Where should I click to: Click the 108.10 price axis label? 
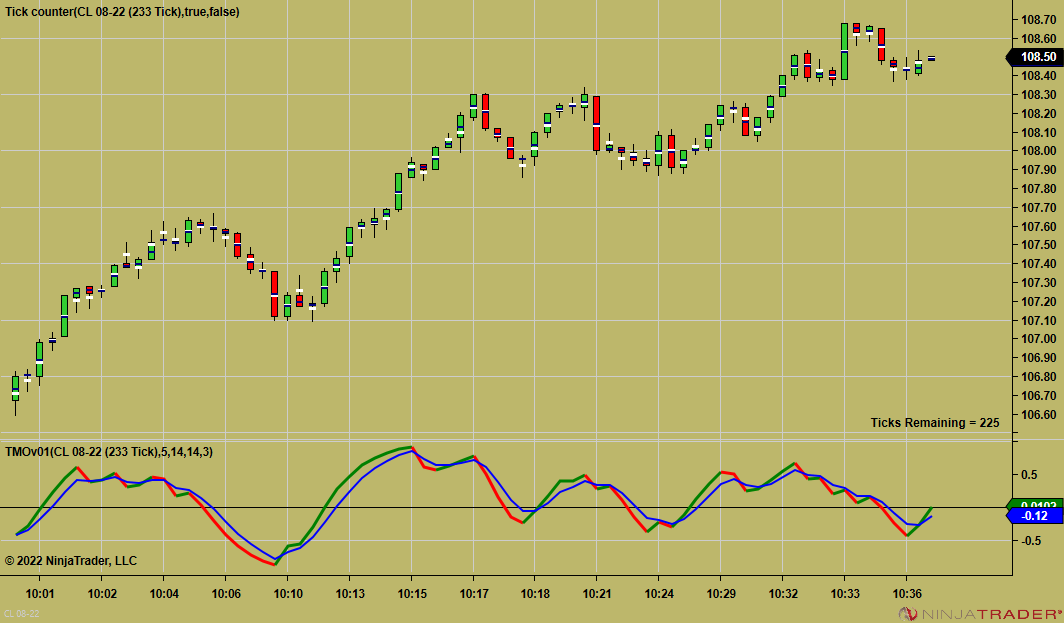tap(1038, 132)
